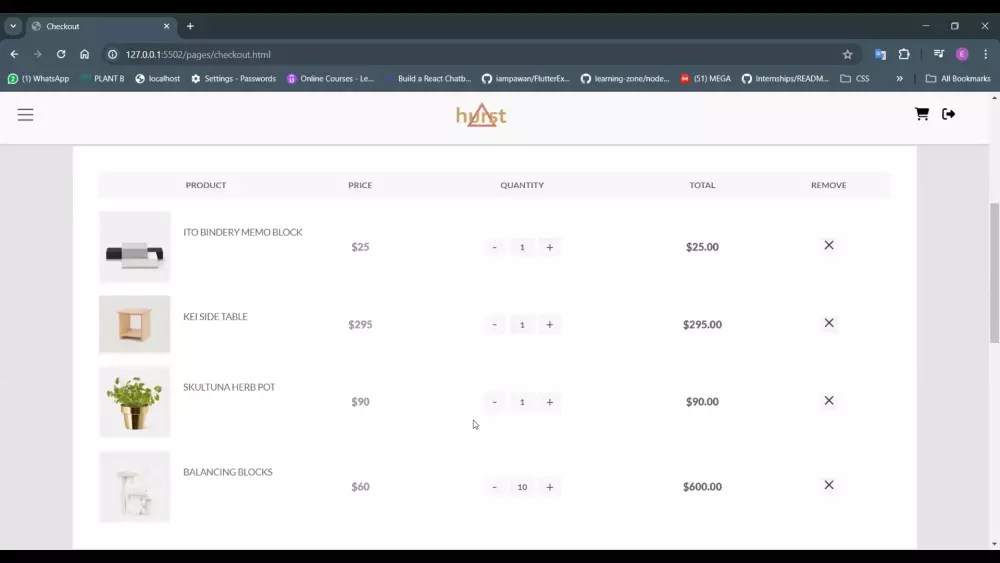The image size is (1000, 563).
Task: Increase quantity of Kei Side Table
Action: pos(550,325)
